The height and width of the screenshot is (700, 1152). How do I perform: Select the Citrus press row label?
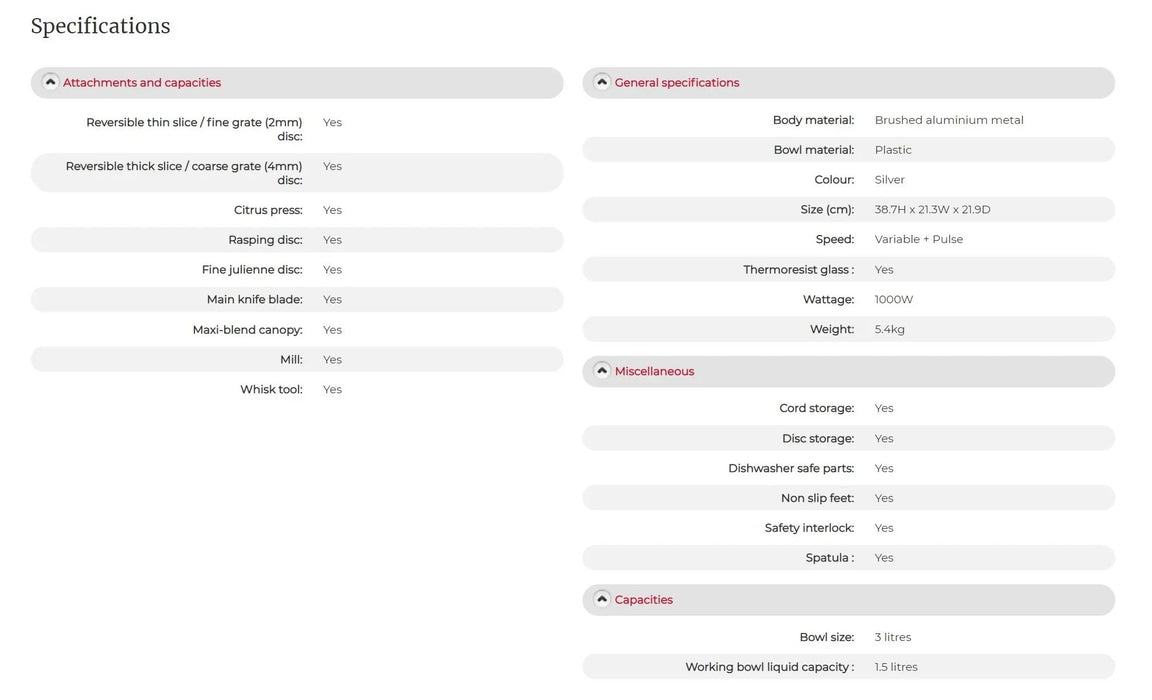pyautogui.click(x=268, y=210)
